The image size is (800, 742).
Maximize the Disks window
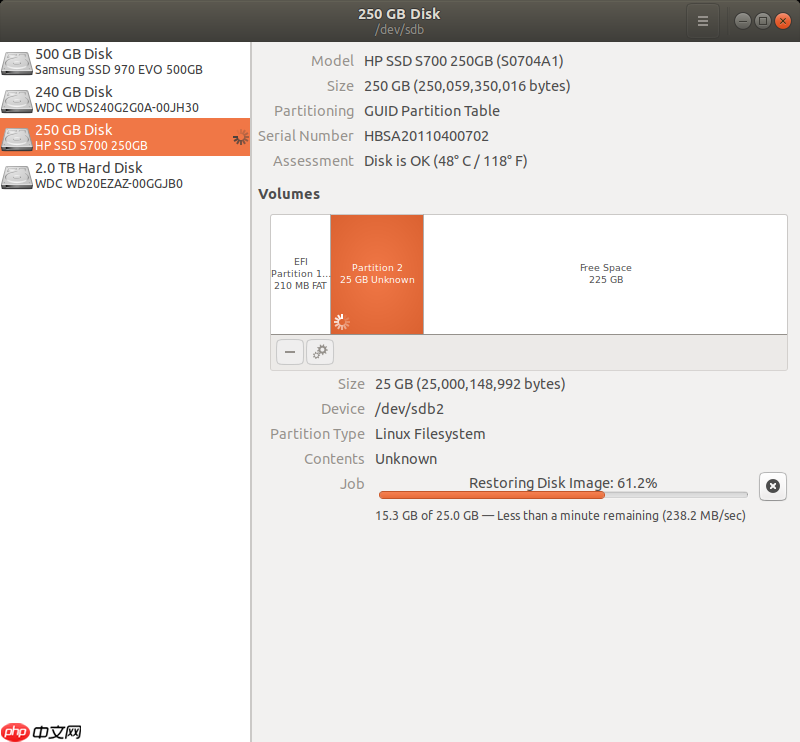[x=763, y=21]
